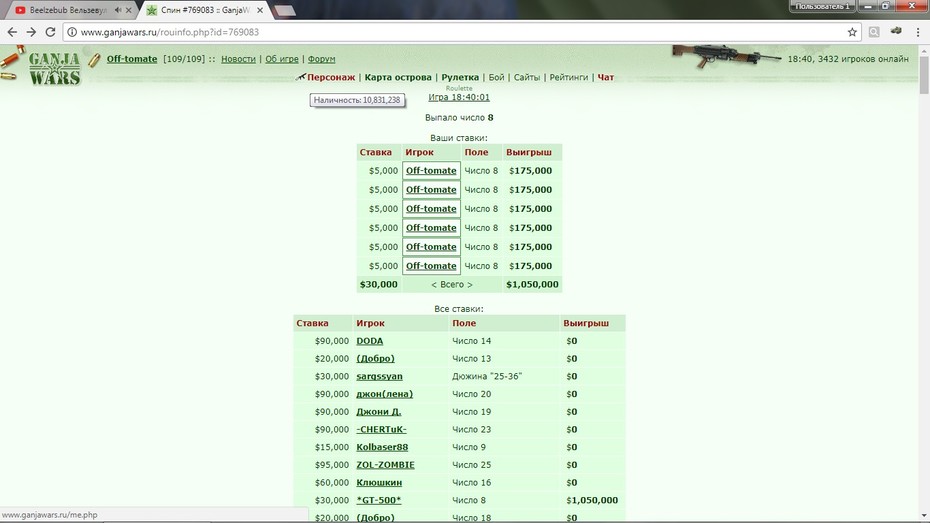Click the $1,050,000 total winnings cell
The image size is (930, 523).
pyautogui.click(x=532, y=285)
